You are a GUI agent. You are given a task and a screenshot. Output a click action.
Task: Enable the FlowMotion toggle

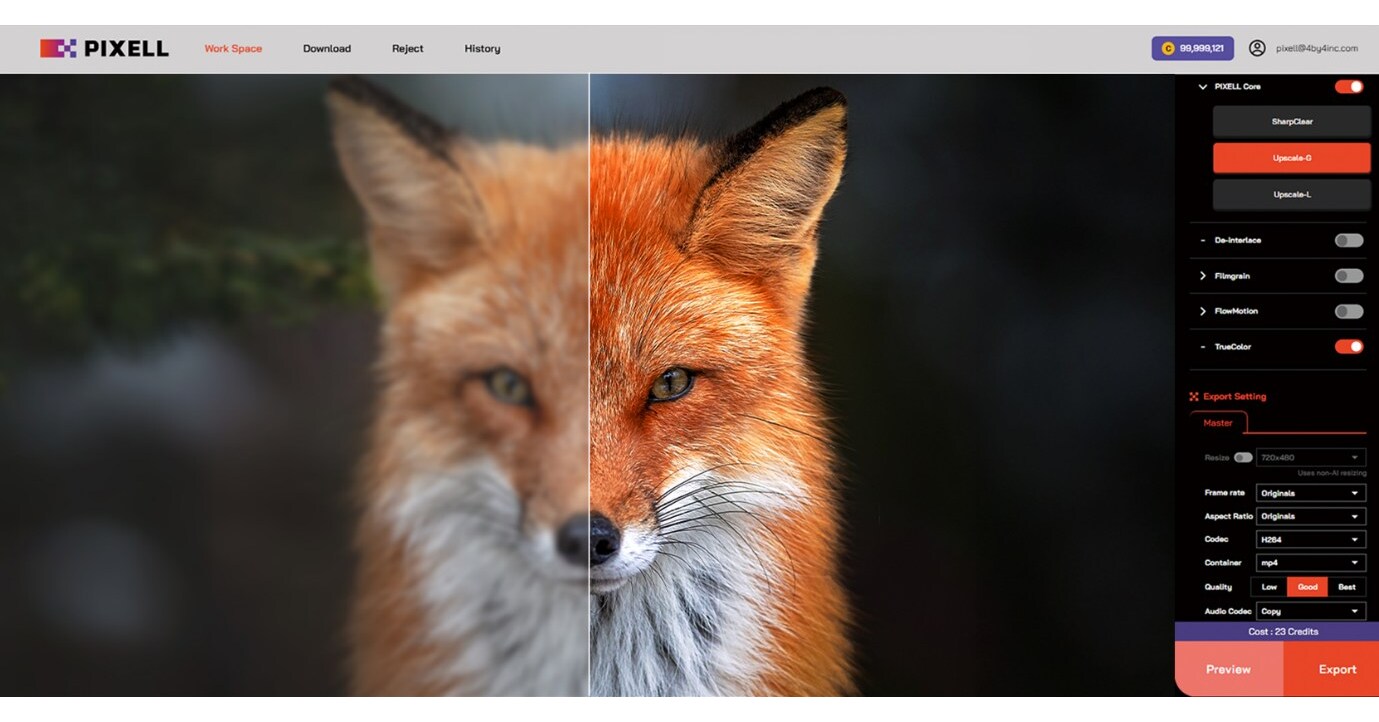1348,311
